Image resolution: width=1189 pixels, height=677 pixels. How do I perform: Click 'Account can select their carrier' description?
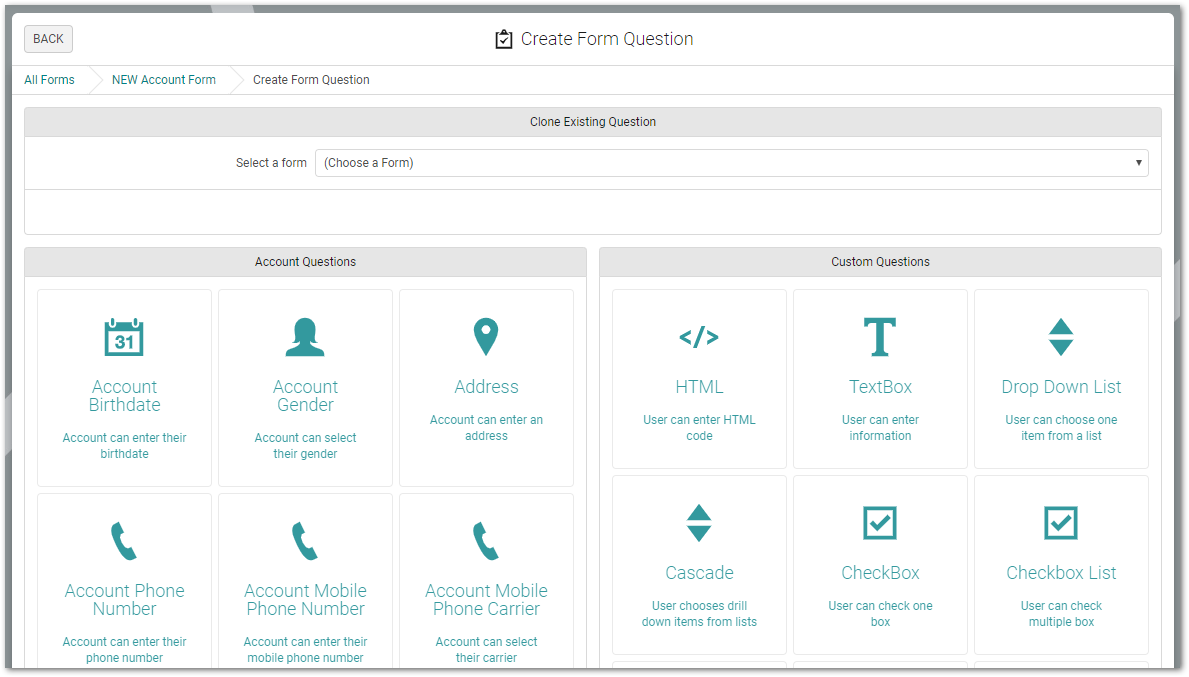click(486, 650)
